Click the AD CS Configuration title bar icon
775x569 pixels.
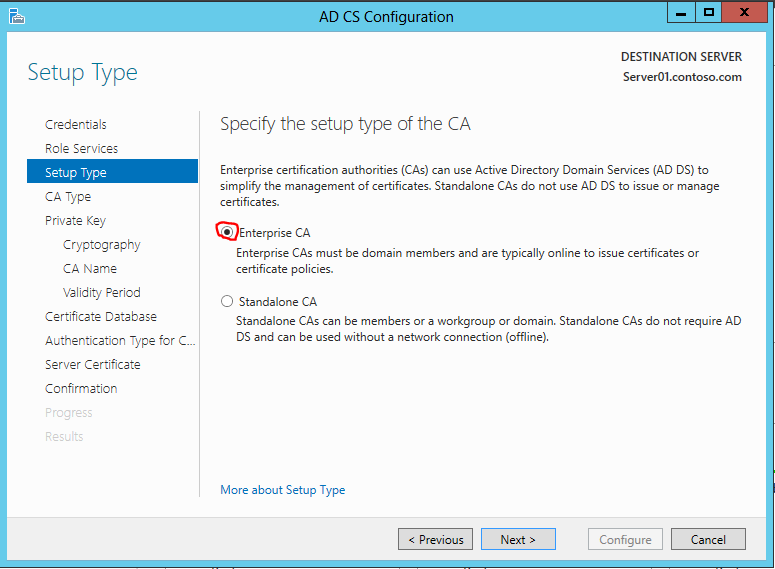pos(17,16)
